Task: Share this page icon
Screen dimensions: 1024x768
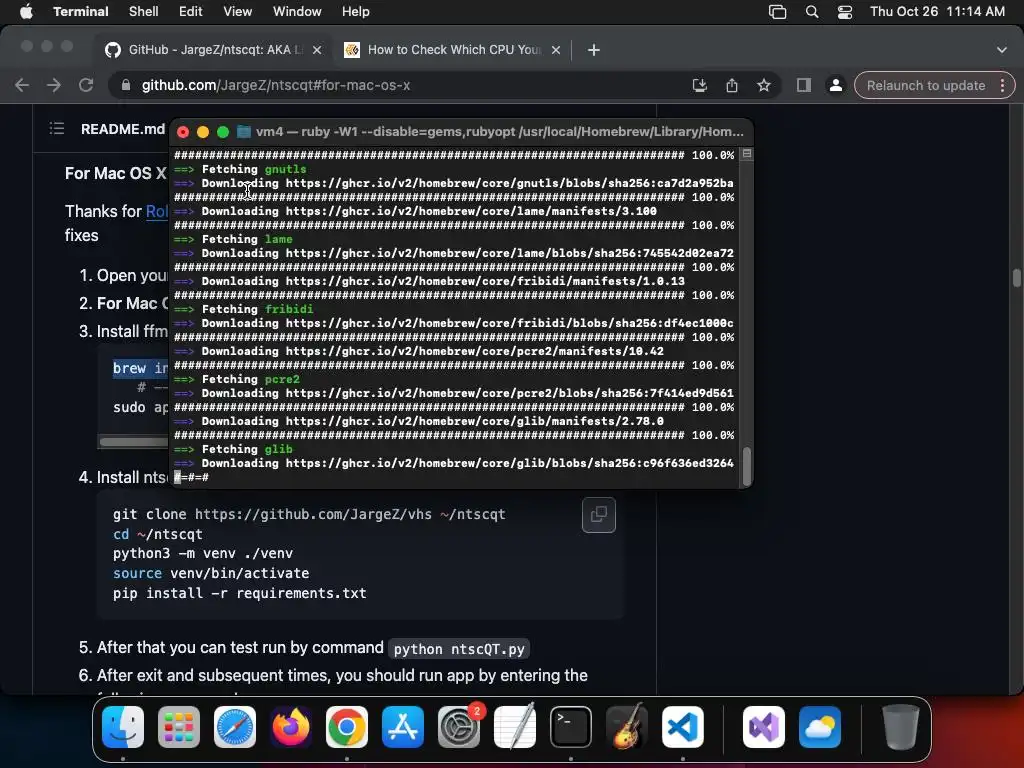Action: tap(732, 86)
